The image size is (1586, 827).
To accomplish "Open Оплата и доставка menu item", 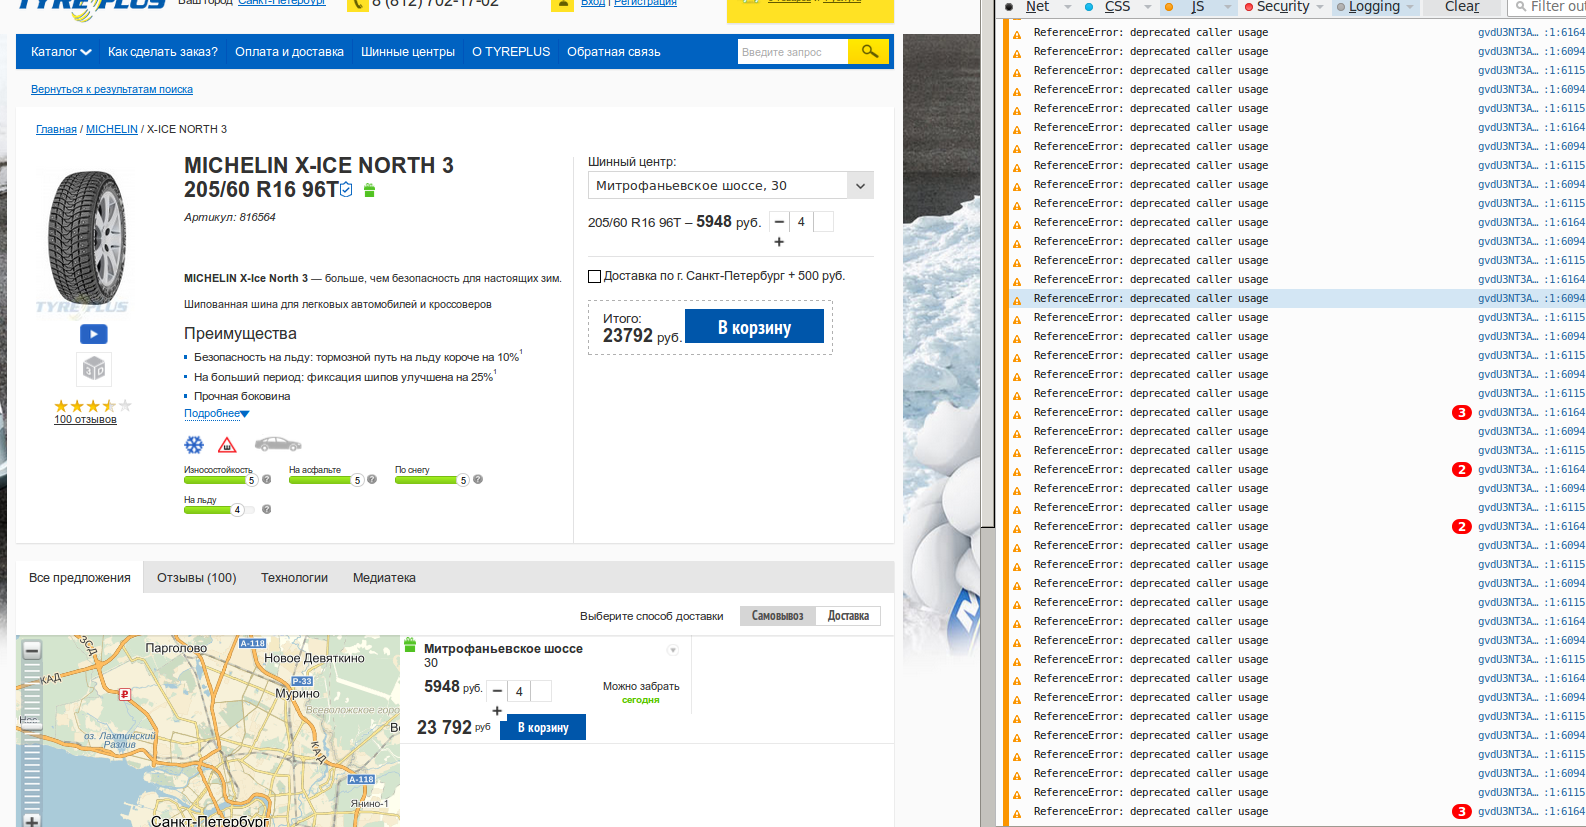I will pyautogui.click(x=289, y=52).
